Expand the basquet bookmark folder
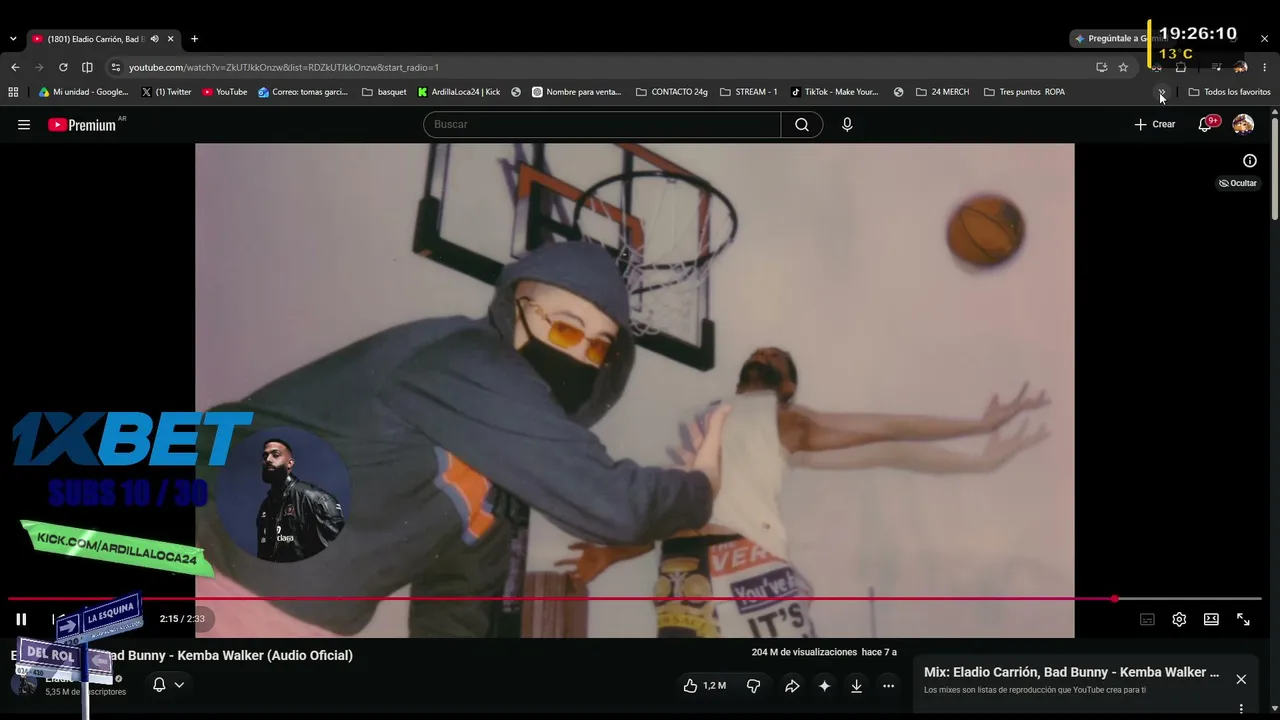The height and width of the screenshot is (720, 1280). (x=384, y=92)
